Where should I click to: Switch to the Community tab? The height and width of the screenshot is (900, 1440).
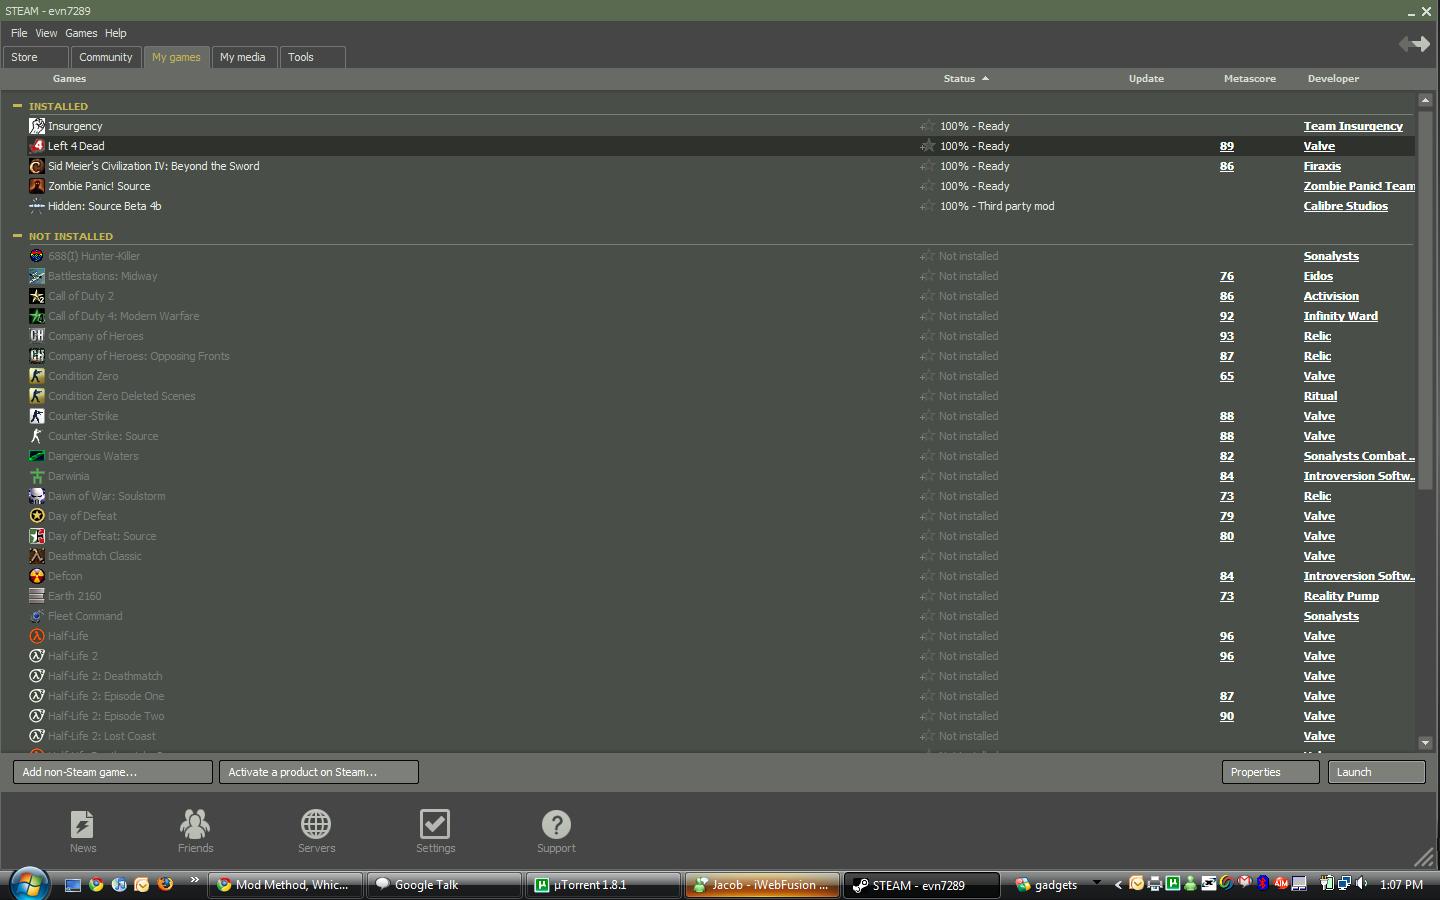[x=106, y=57]
